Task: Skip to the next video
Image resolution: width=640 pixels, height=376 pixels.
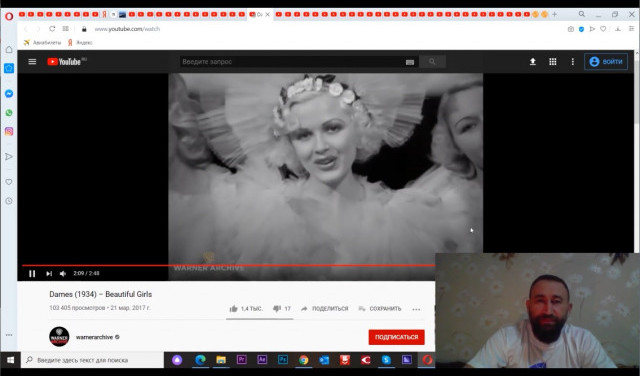Action: (49, 274)
